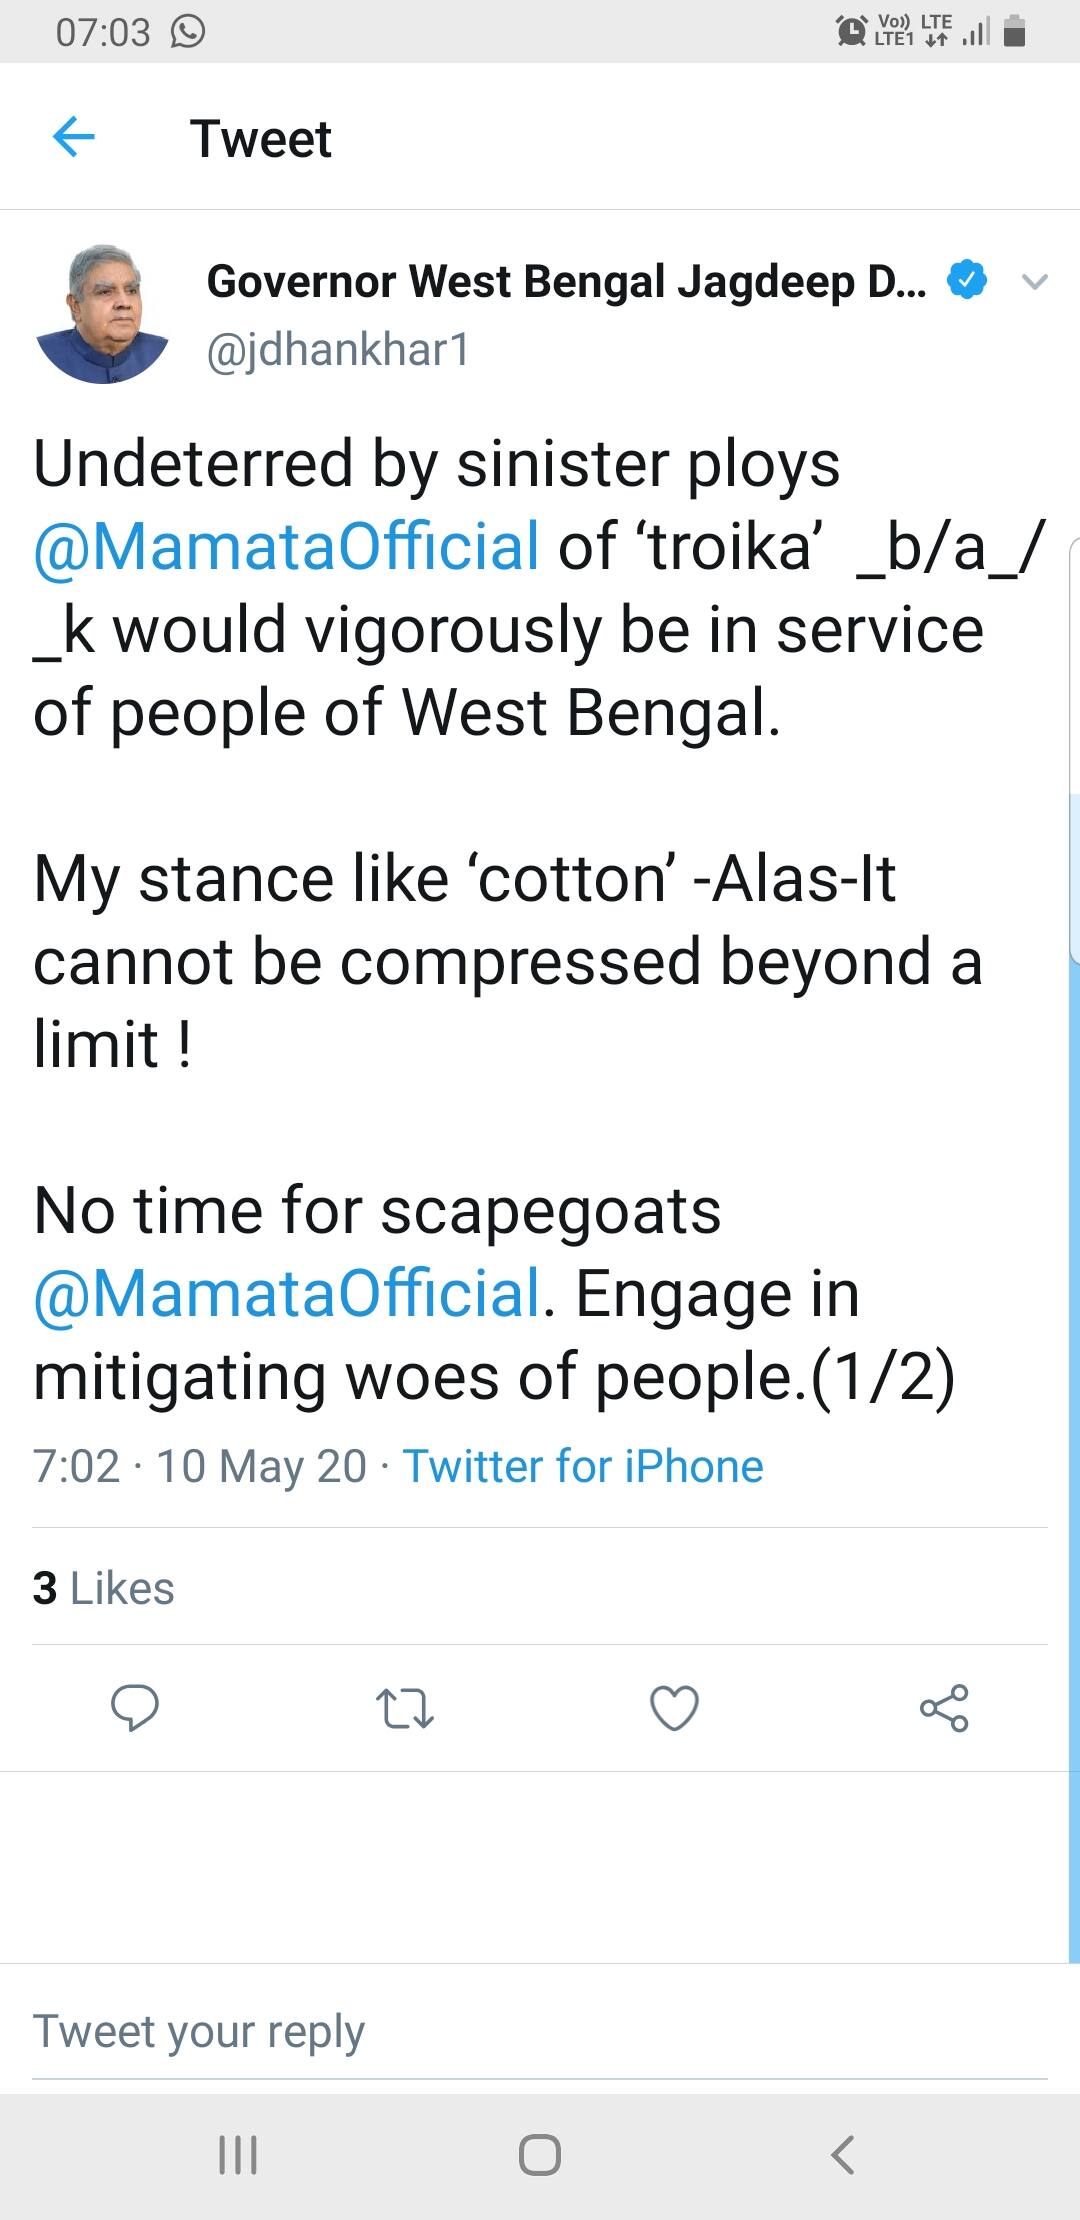Tap the share icon

(944, 1708)
